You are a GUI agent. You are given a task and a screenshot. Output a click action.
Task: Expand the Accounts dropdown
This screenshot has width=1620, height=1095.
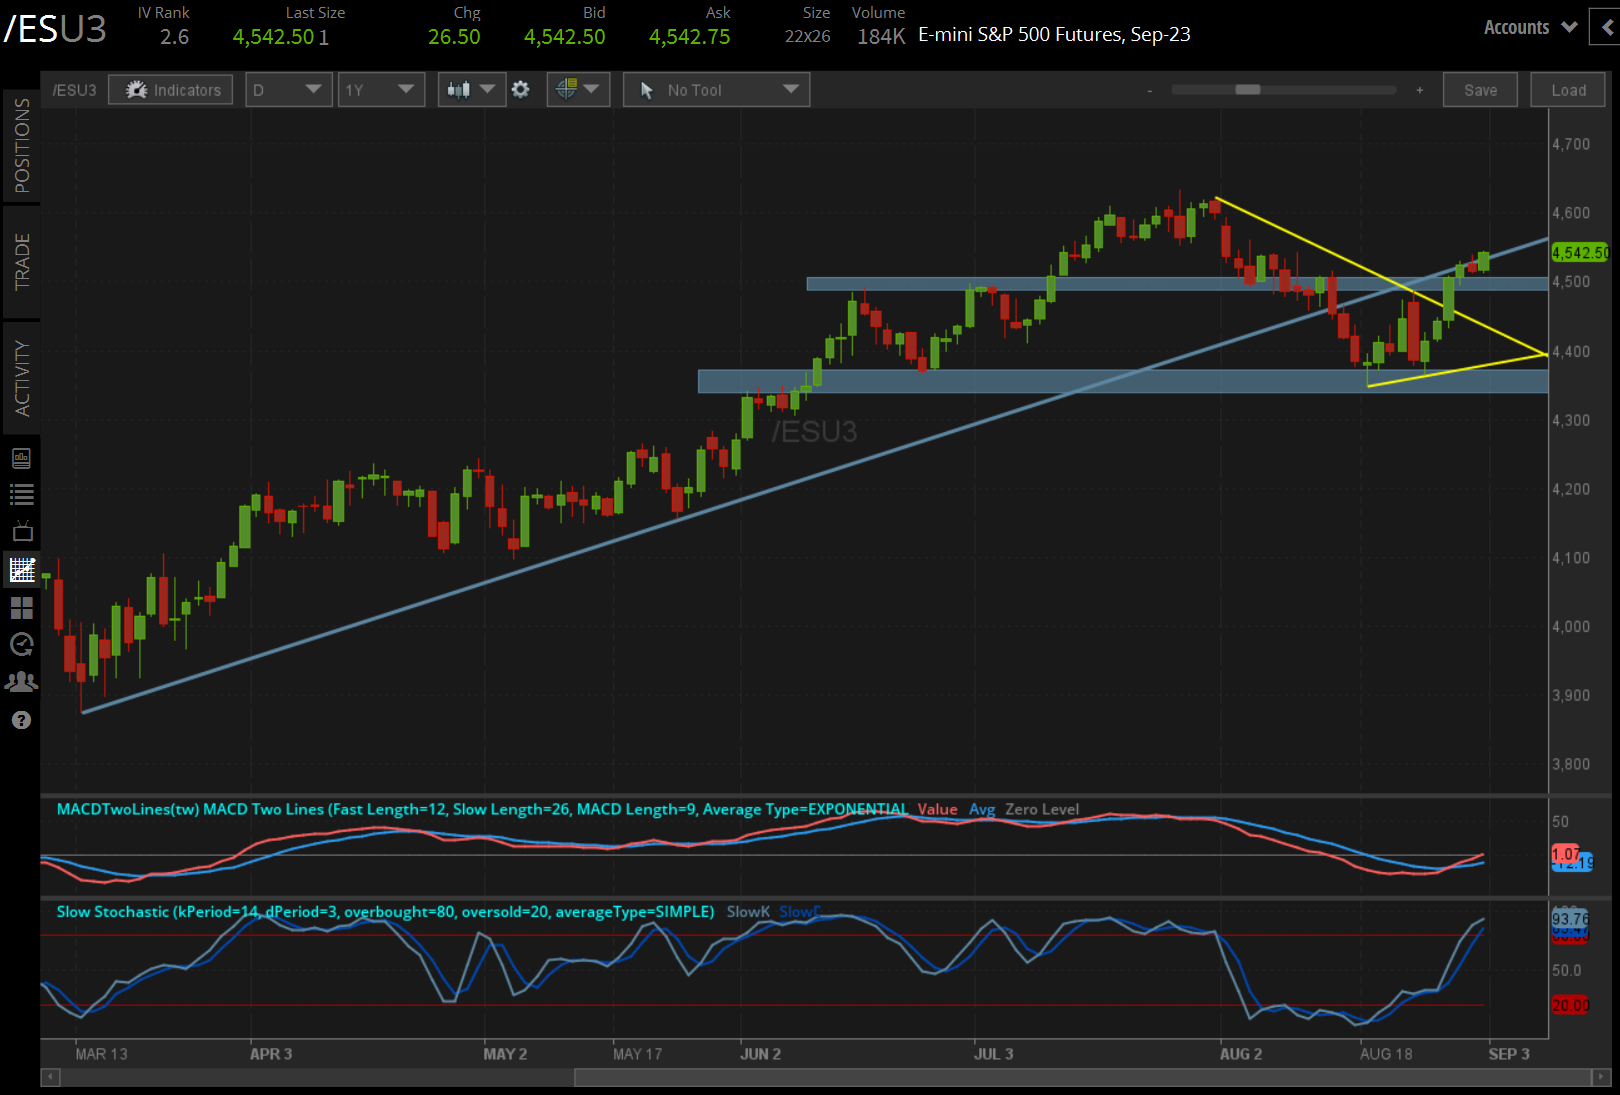pyautogui.click(x=1530, y=28)
